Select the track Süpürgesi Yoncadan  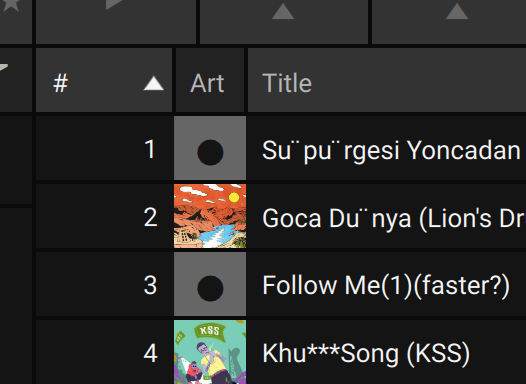pos(391,151)
